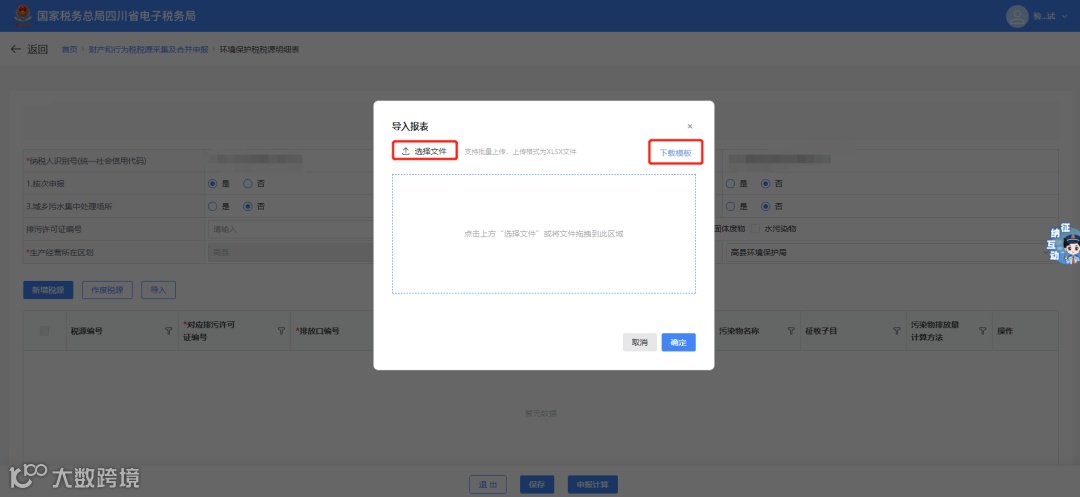Viewport: 1080px width, 497px height.
Task: Open the 生产经营所在区划 field
Action: coord(291,253)
